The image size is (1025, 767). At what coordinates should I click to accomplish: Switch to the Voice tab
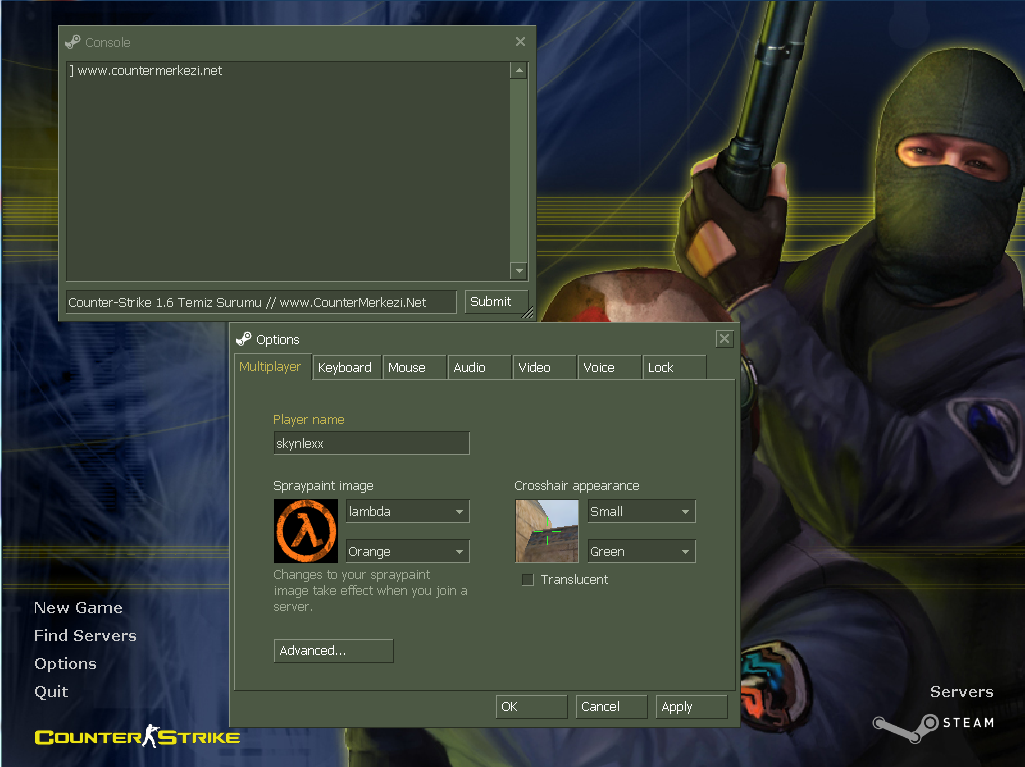pos(609,367)
